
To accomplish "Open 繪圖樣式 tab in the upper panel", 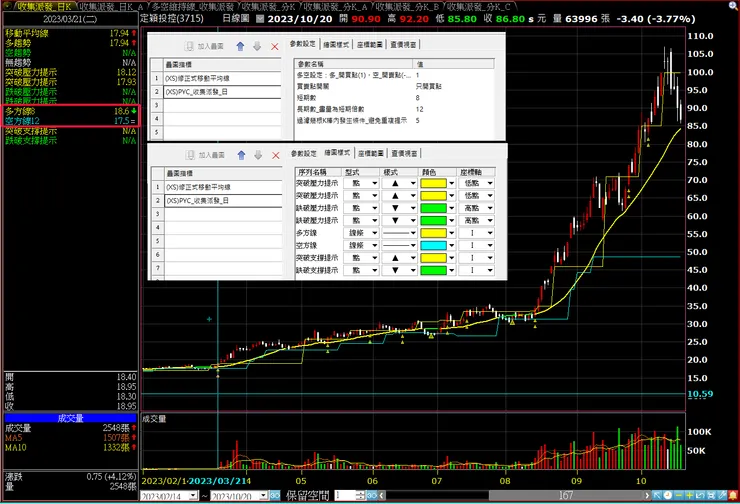I will coord(336,44).
